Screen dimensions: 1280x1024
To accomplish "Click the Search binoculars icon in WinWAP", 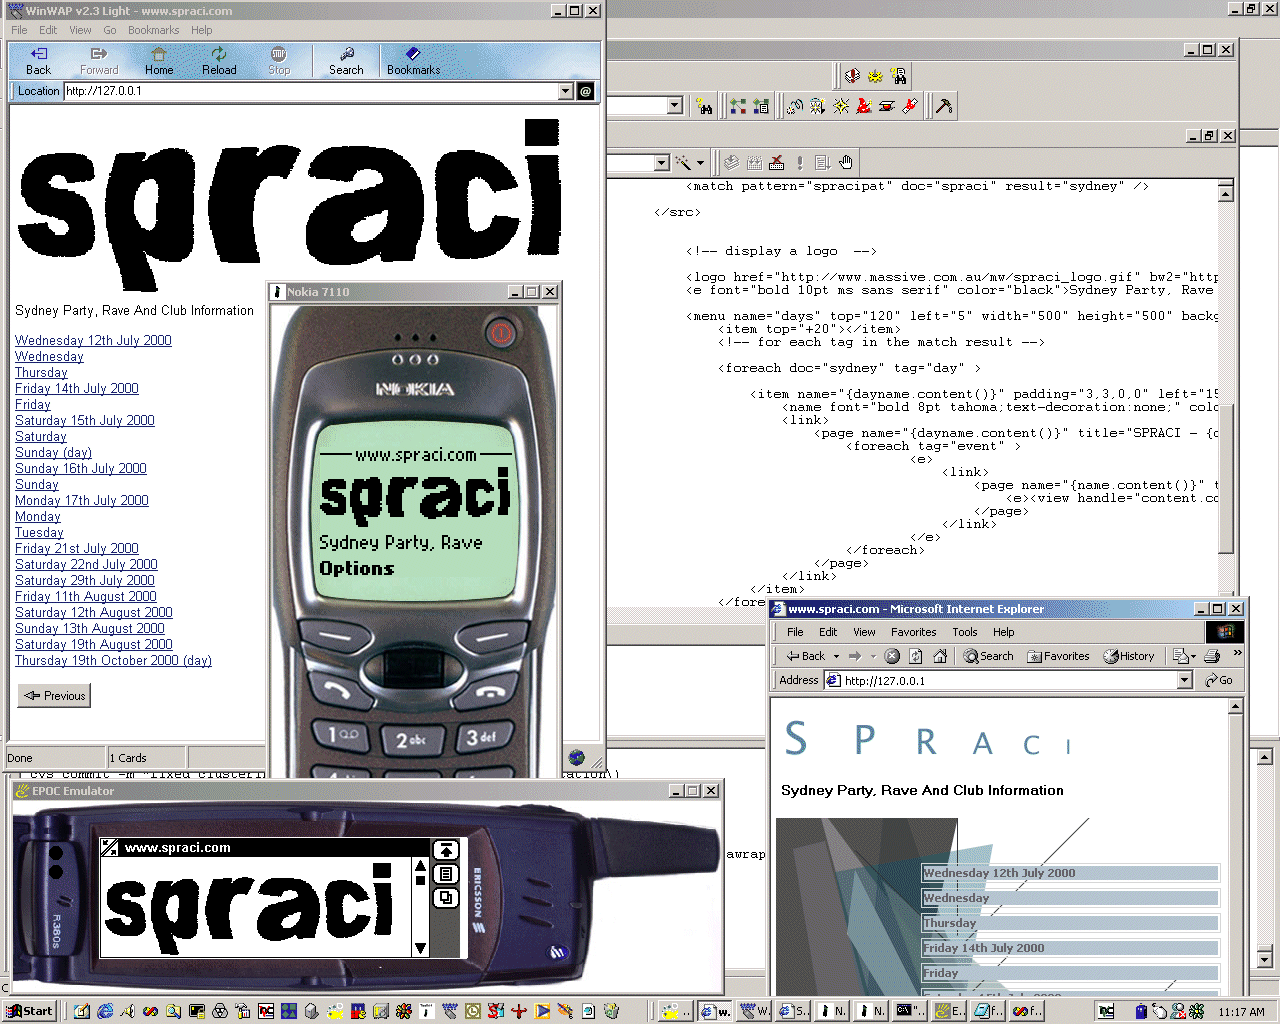I will [x=346, y=61].
